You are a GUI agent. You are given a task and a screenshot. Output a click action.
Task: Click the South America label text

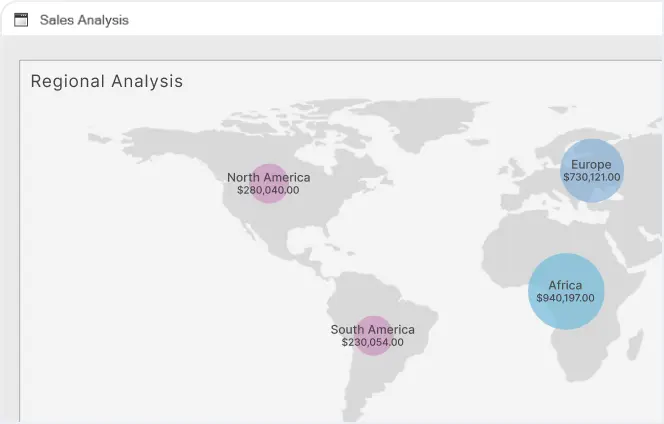373,330
